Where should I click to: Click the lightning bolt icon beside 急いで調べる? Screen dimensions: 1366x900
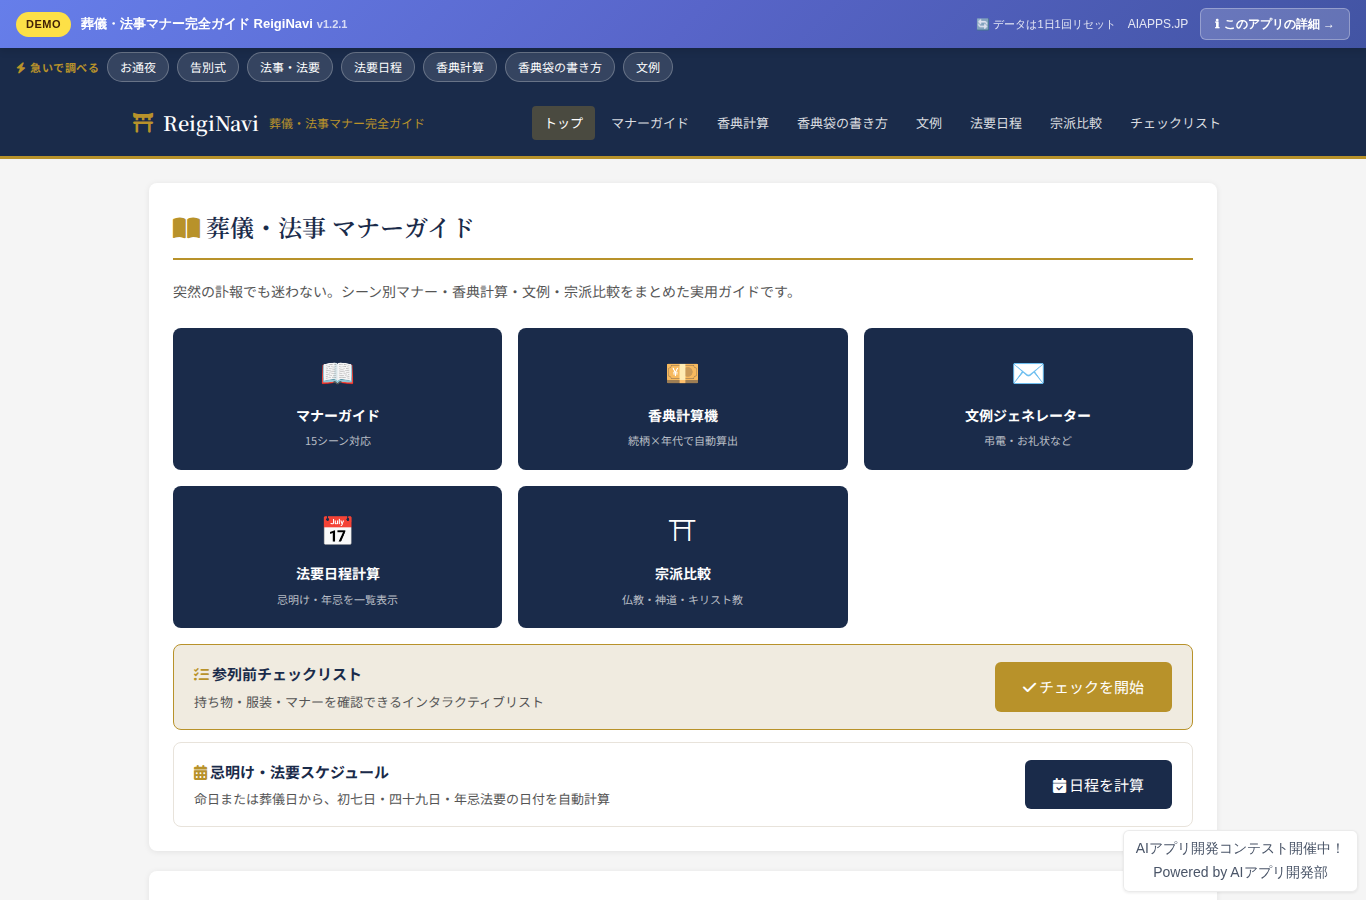pos(21,68)
